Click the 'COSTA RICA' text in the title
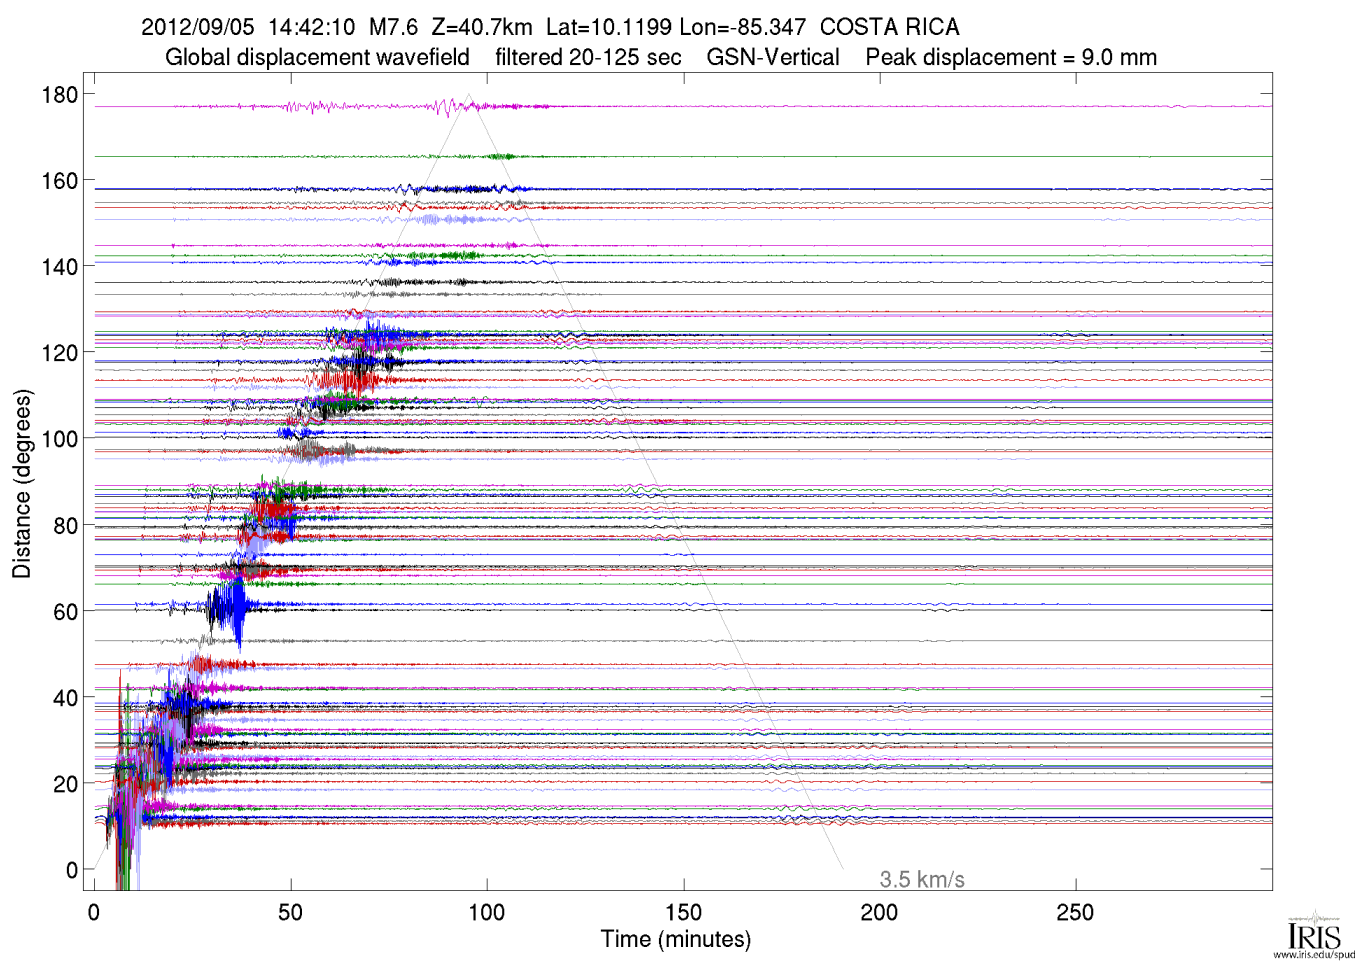Image resolution: width=1362 pixels, height=961 pixels. pyautogui.click(x=889, y=27)
